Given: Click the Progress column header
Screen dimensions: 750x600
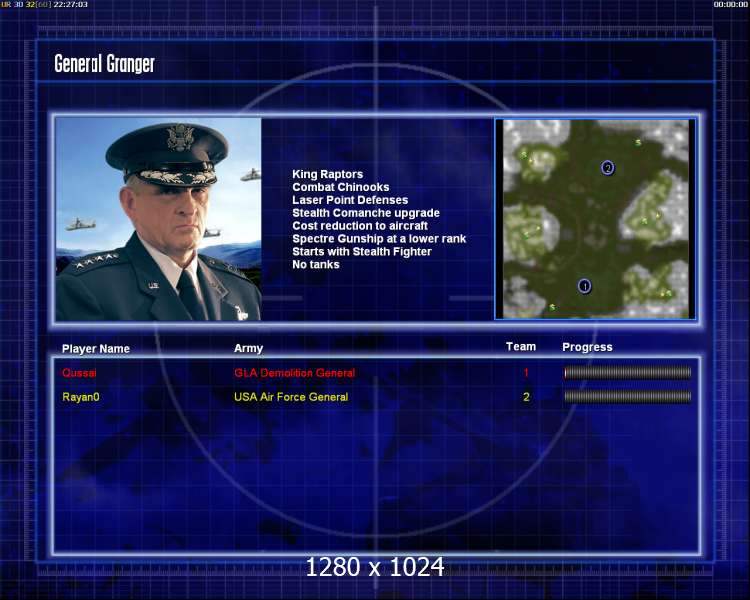Looking at the screenshot, I should pyautogui.click(x=587, y=347).
